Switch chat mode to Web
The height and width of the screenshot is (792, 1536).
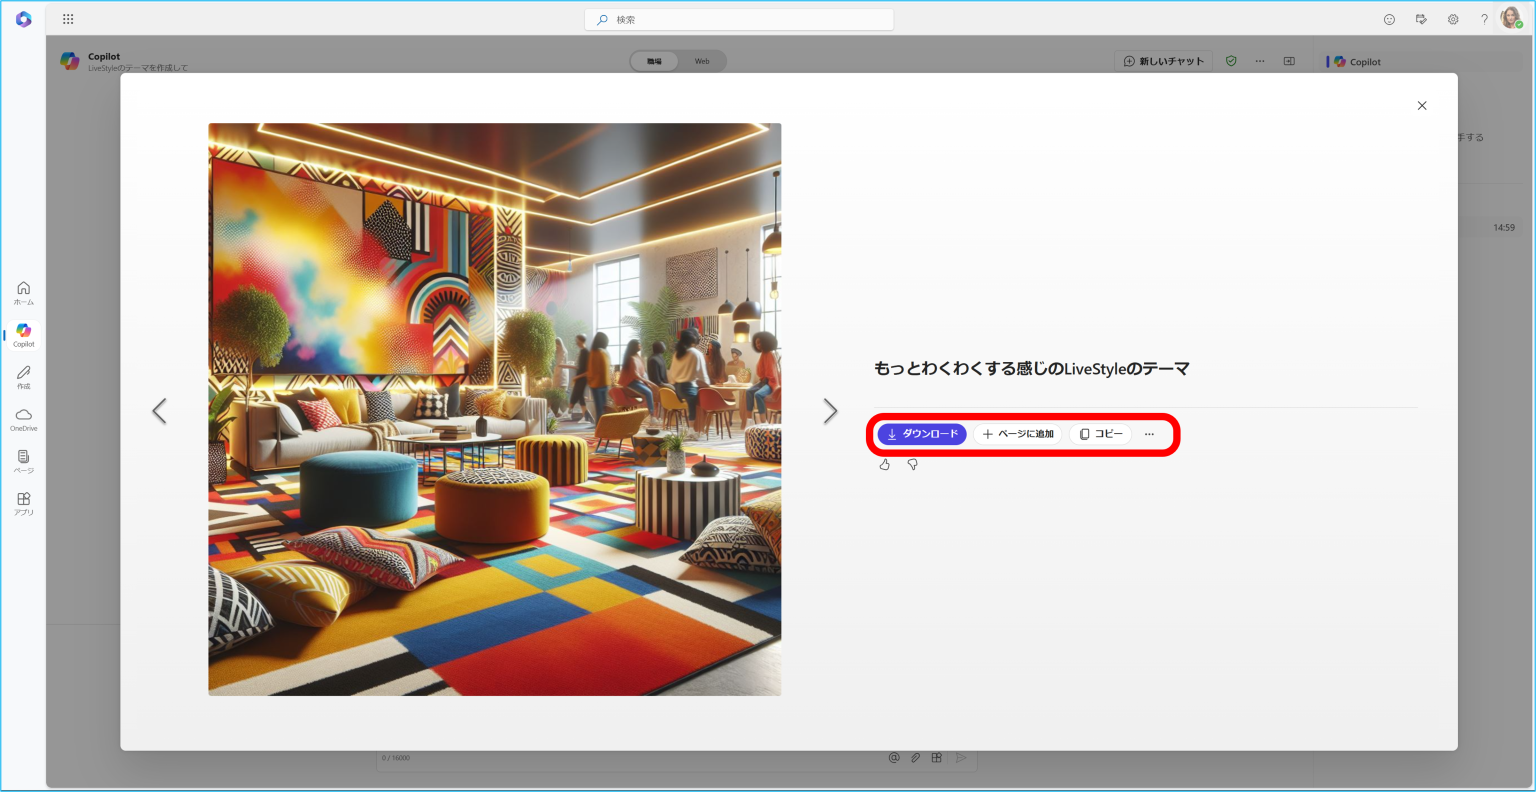(x=701, y=60)
